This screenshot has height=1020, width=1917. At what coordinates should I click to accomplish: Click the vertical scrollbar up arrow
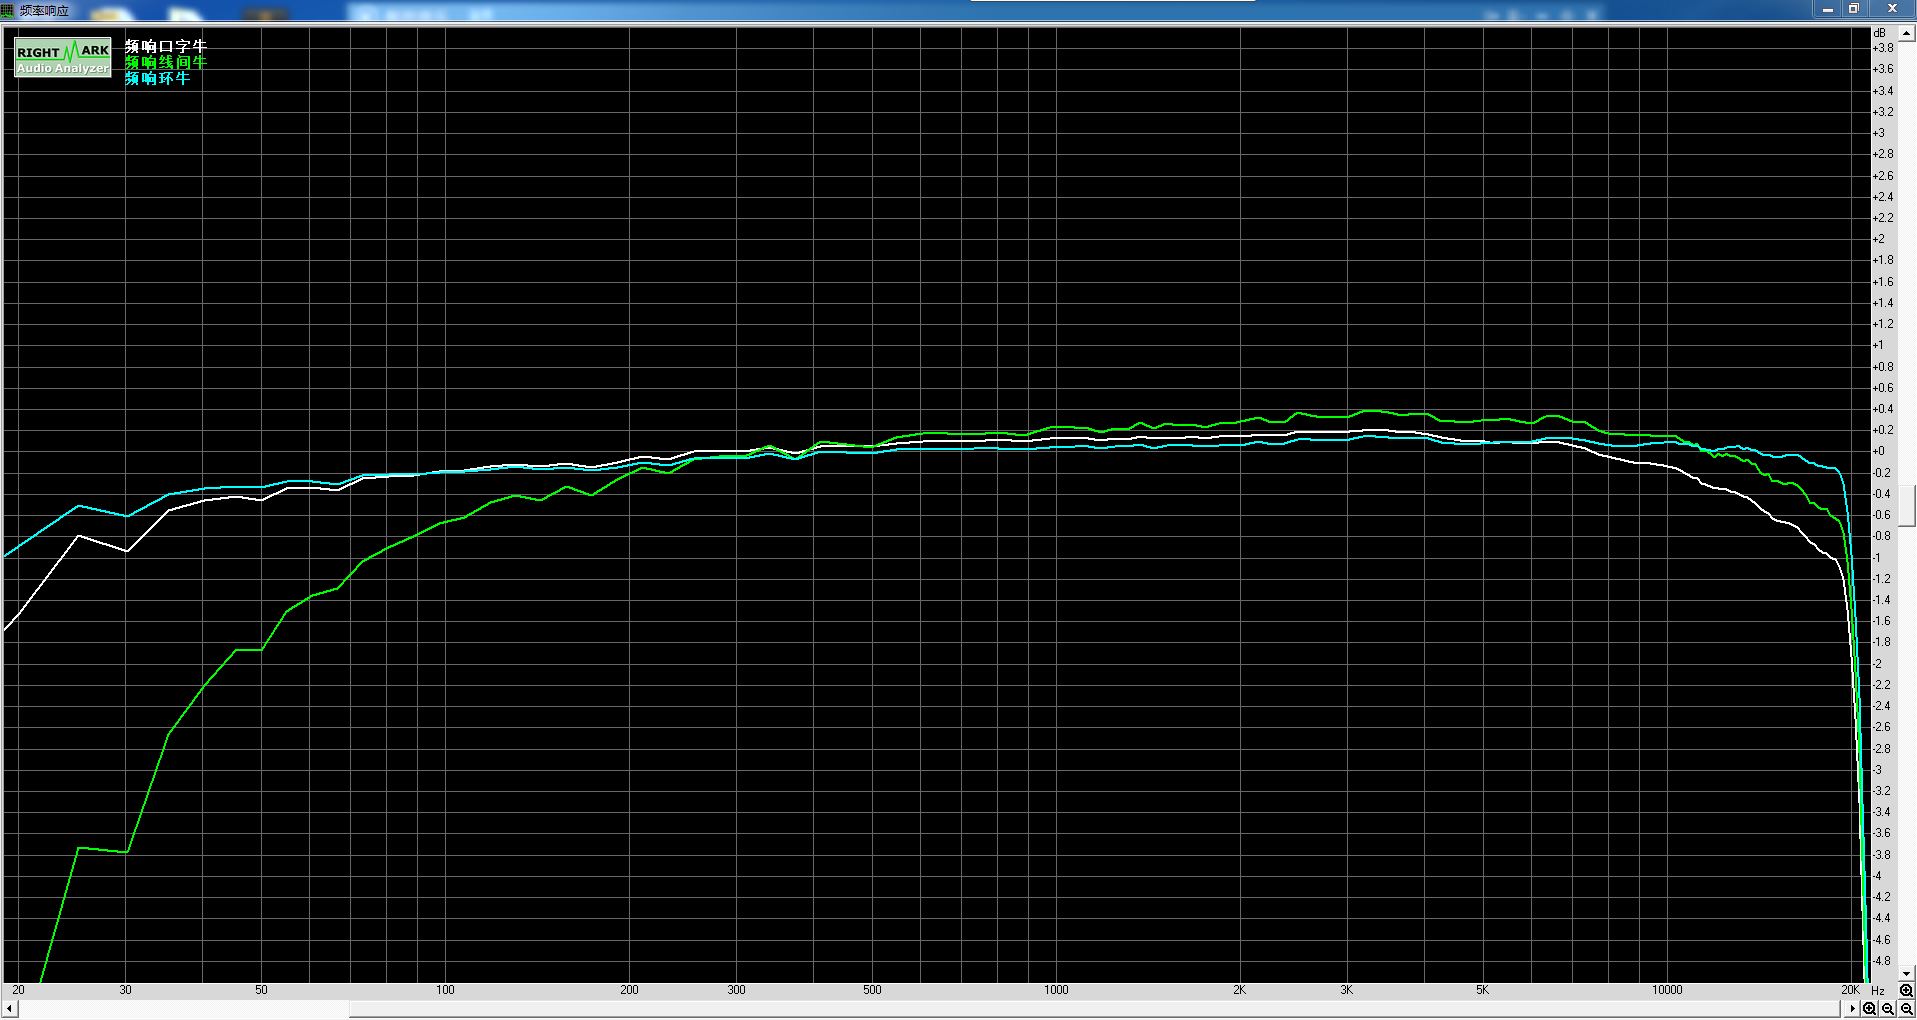pos(1907,33)
